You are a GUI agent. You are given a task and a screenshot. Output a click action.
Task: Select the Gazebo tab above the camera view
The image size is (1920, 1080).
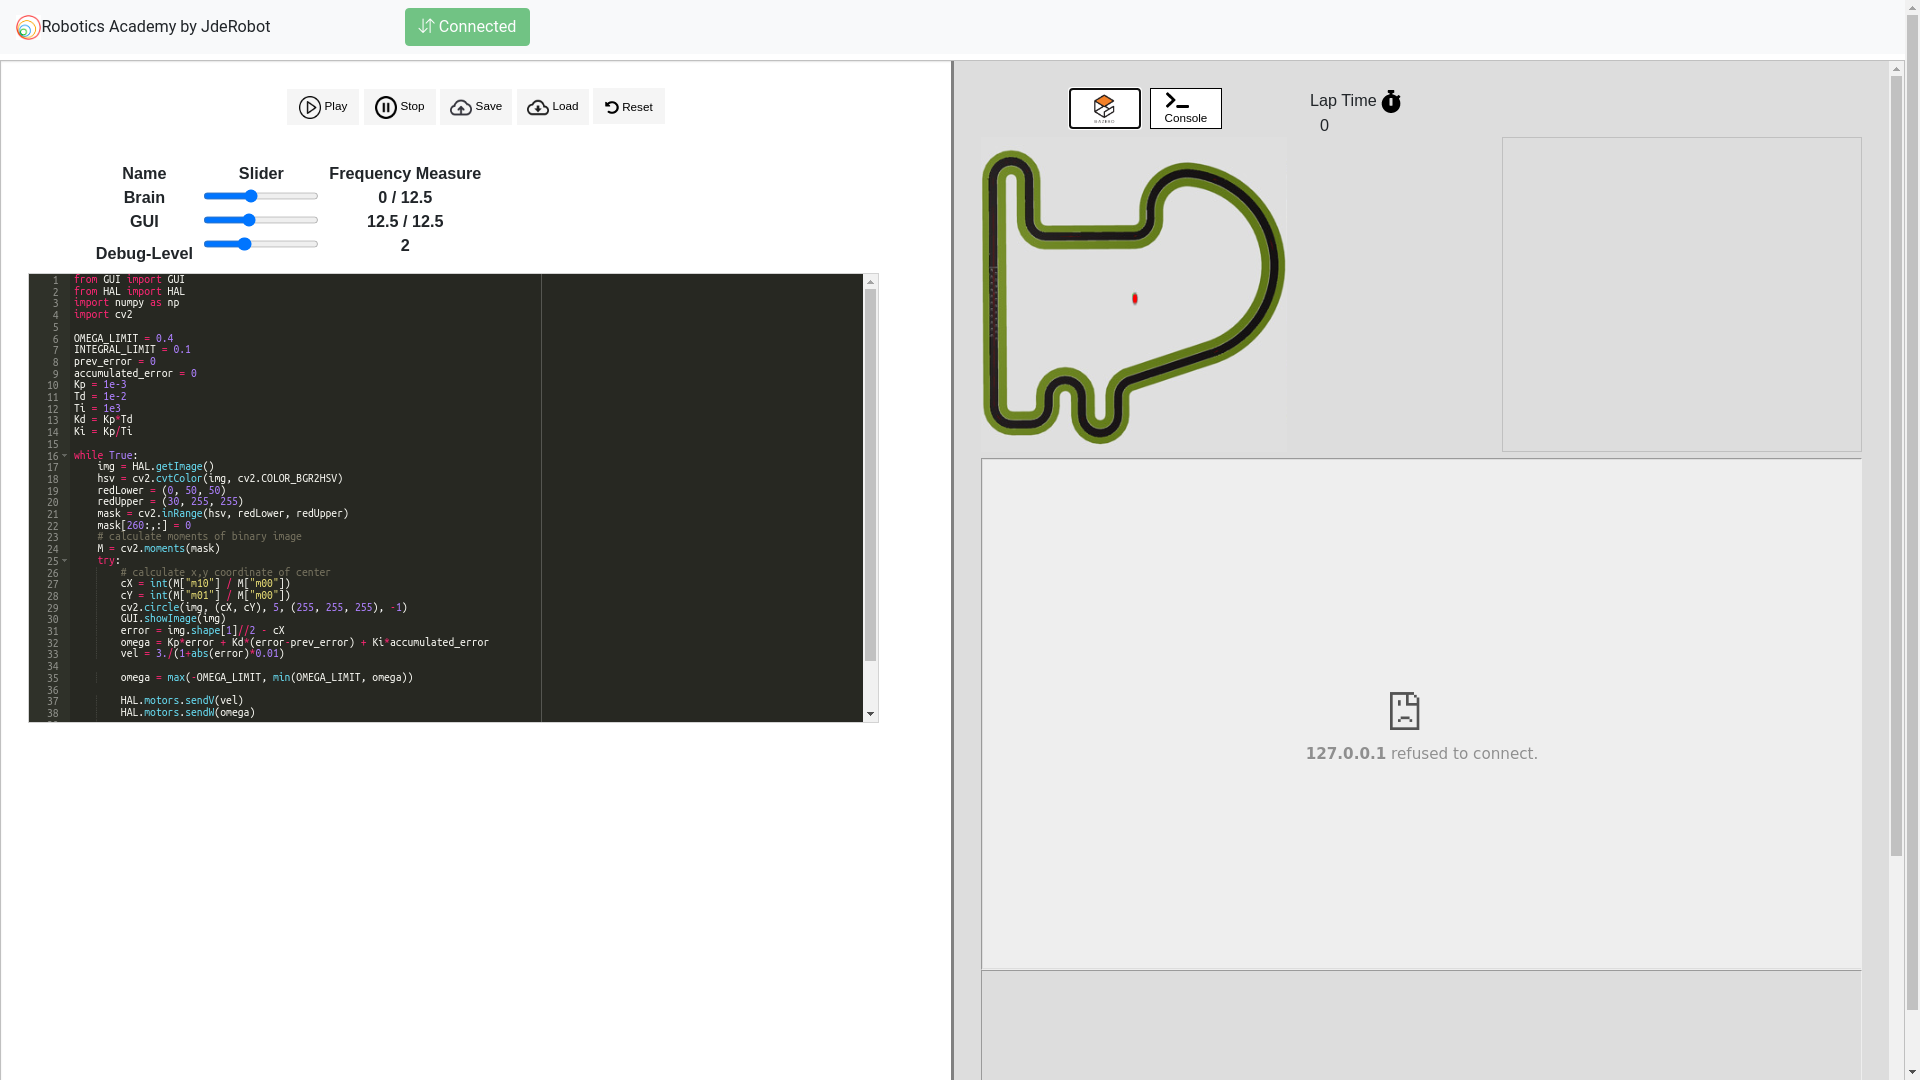pos(1104,108)
